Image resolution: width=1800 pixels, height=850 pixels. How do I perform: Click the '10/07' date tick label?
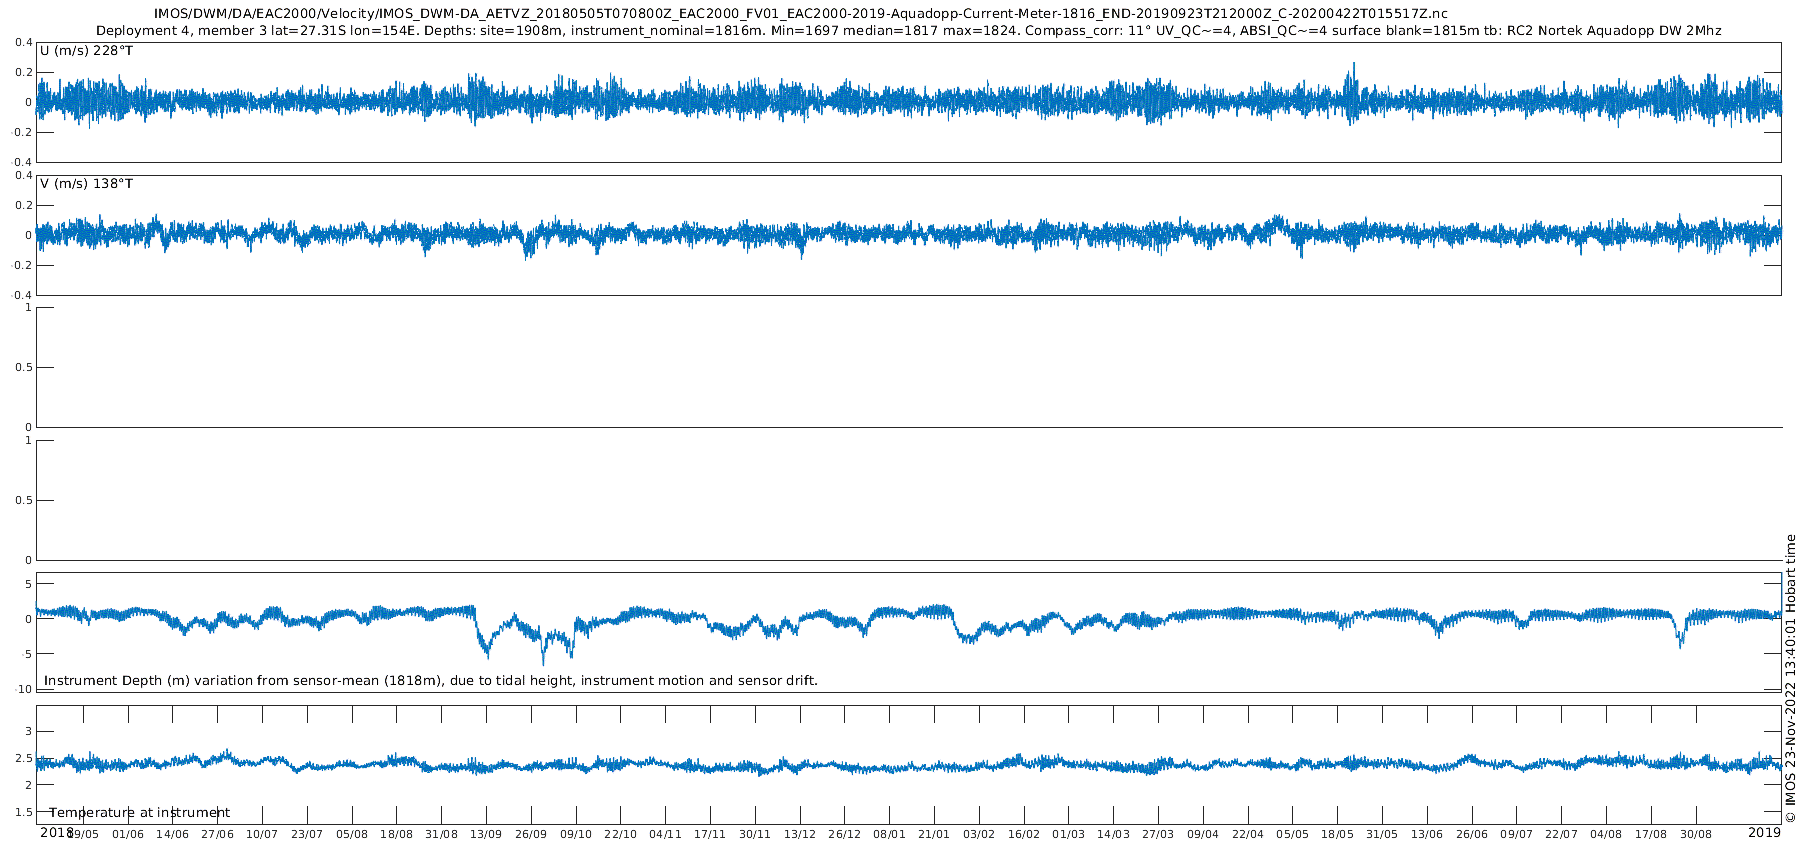pyautogui.click(x=262, y=834)
